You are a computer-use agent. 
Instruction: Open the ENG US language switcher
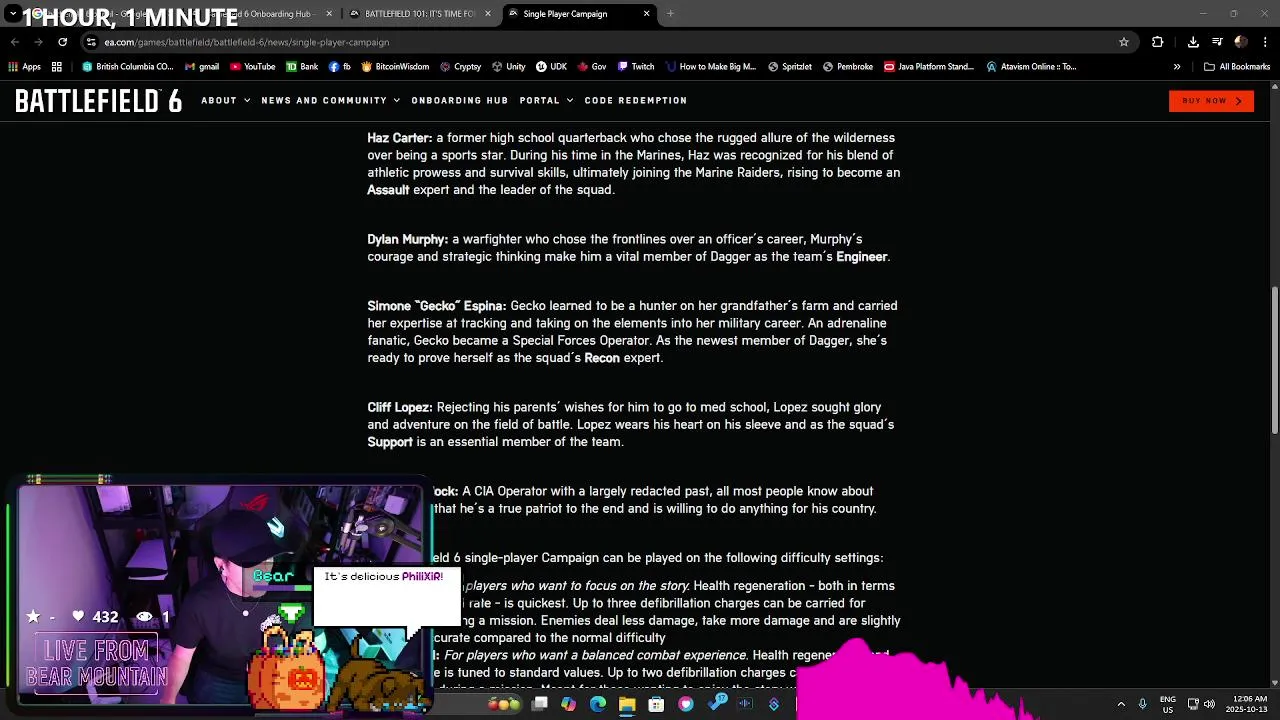[x=1168, y=704]
